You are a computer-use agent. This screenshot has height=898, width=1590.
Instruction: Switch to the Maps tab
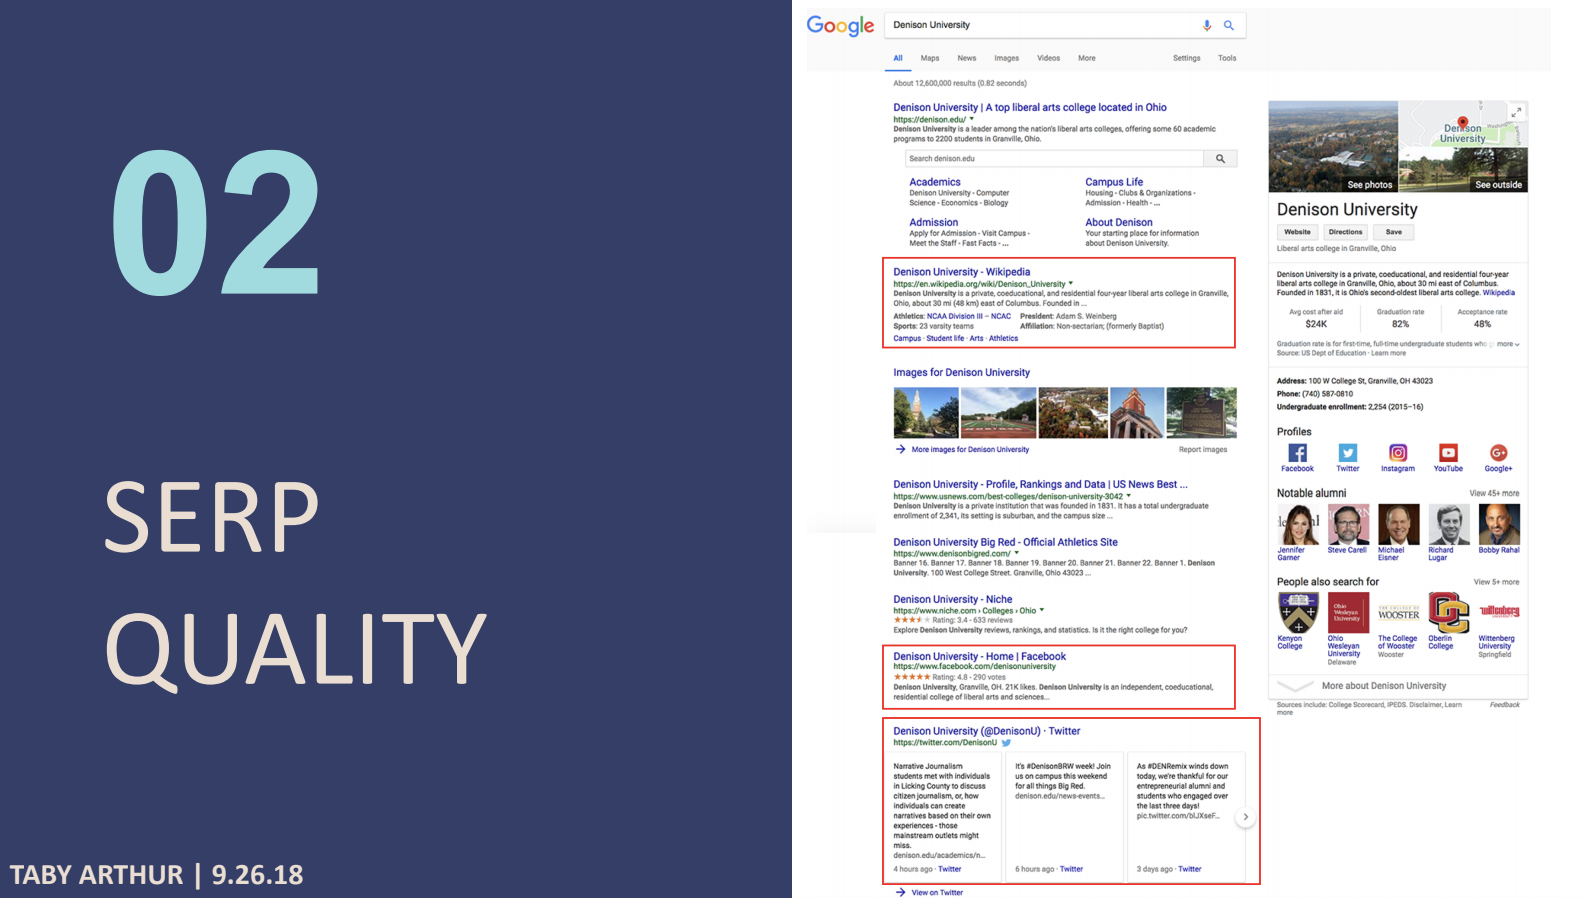pyautogui.click(x=930, y=58)
